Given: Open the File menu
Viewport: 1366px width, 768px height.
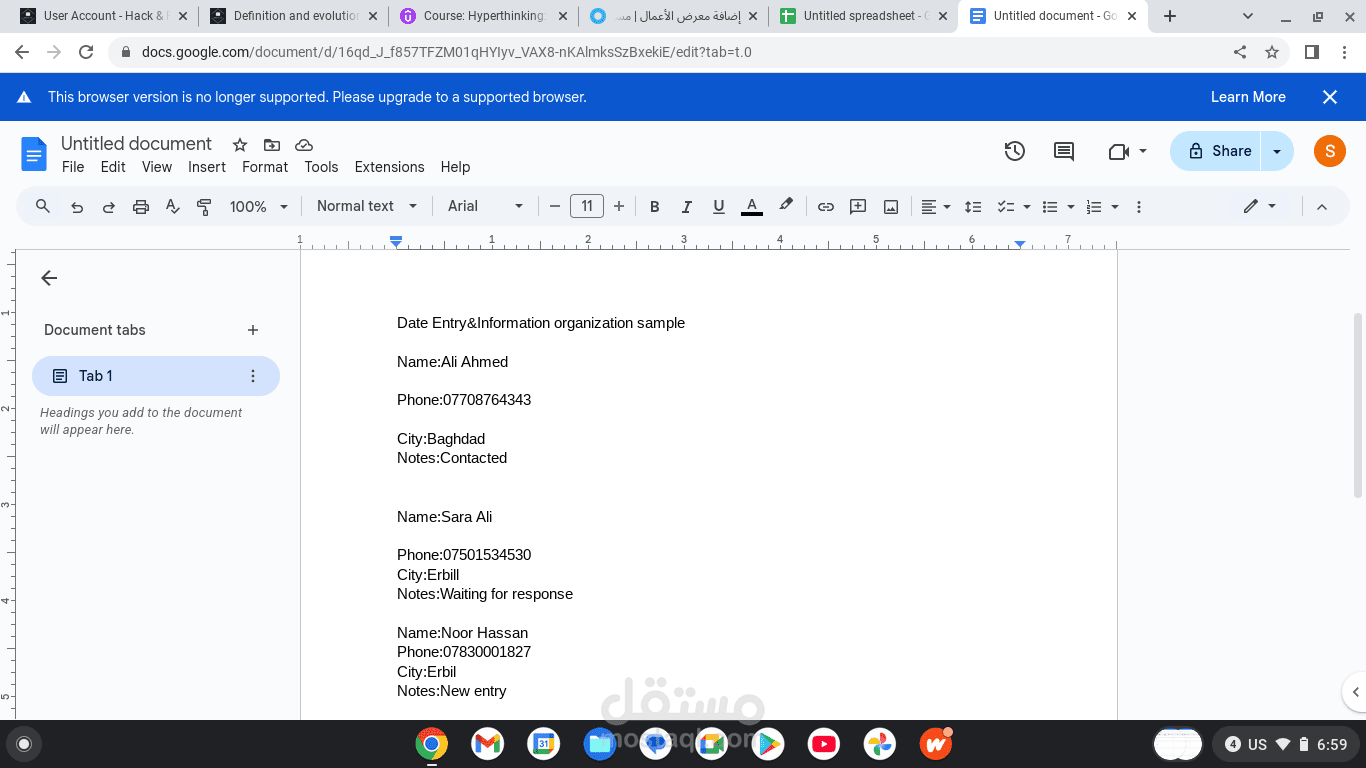Looking at the screenshot, I should click(73, 167).
